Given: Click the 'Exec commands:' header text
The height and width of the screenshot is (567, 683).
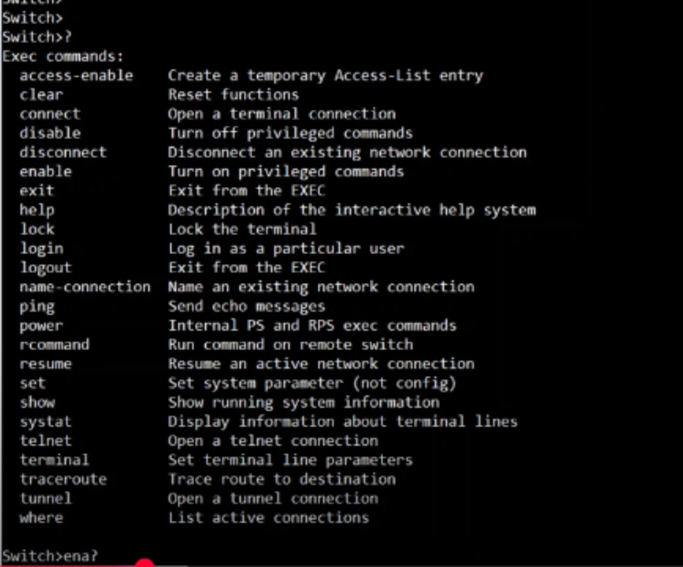Looking at the screenshot, I should [x=63, y=57].
